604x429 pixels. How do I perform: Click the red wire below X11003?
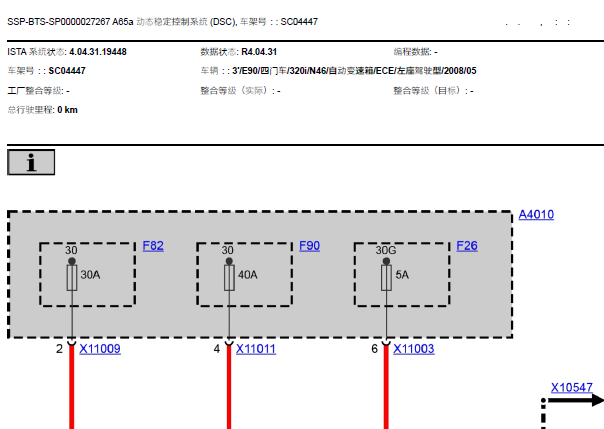coord(386,387)
